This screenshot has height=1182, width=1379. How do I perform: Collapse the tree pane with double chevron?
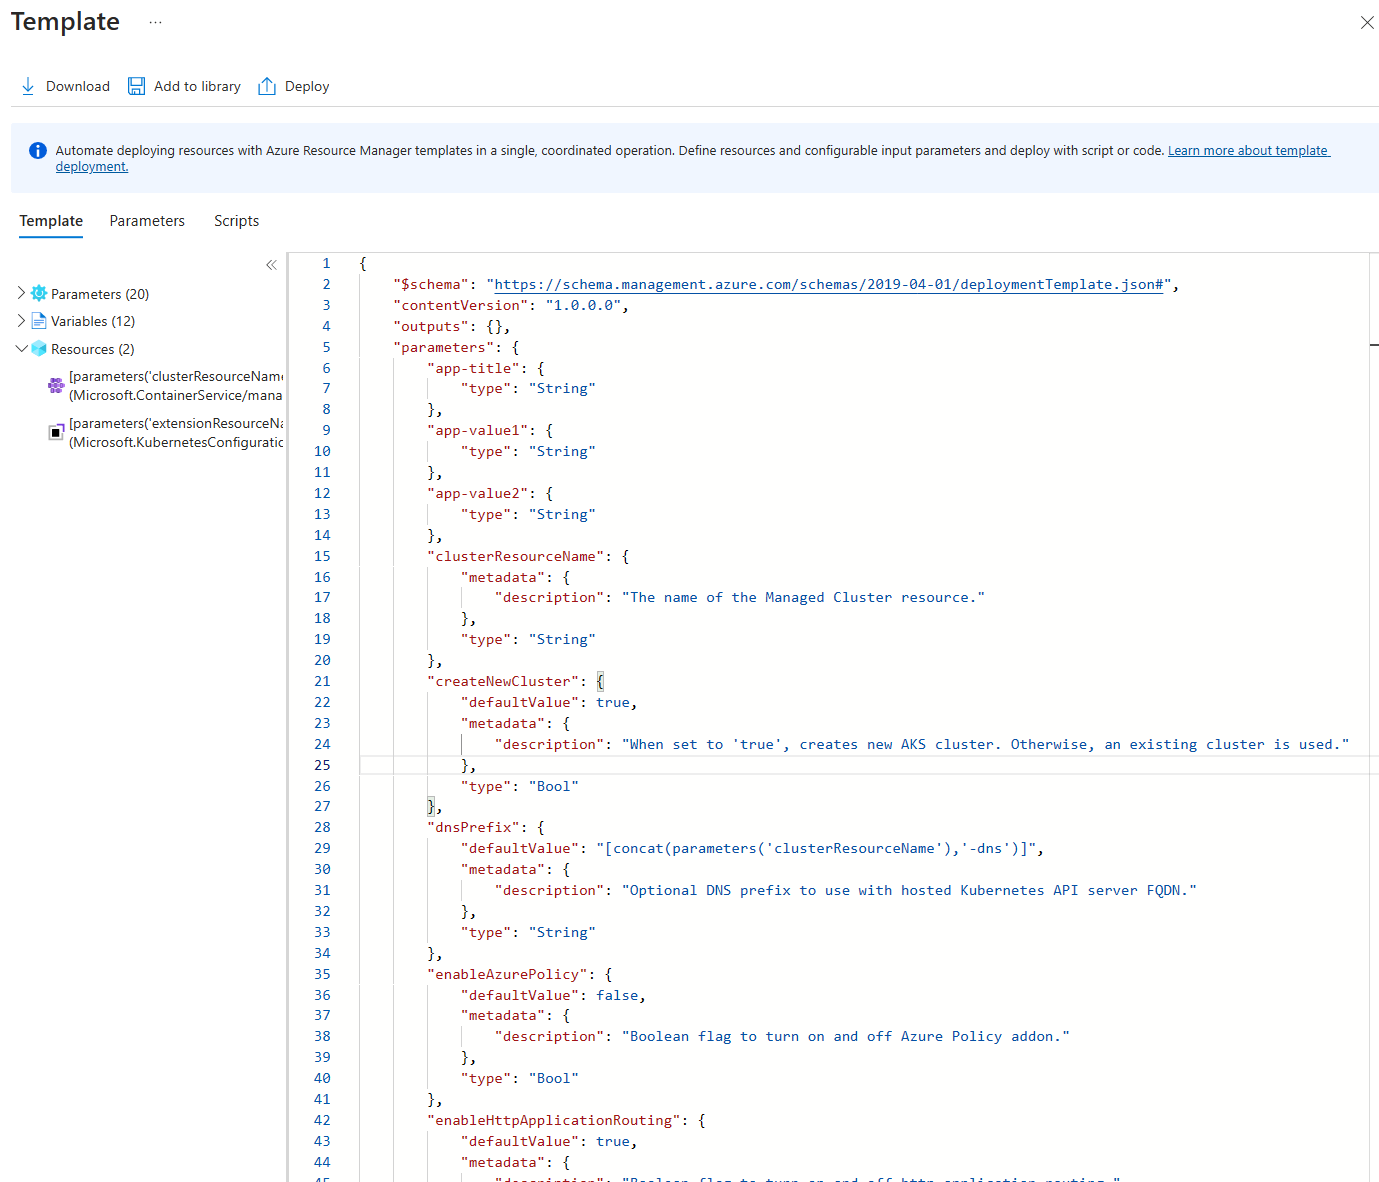[271, 265]
